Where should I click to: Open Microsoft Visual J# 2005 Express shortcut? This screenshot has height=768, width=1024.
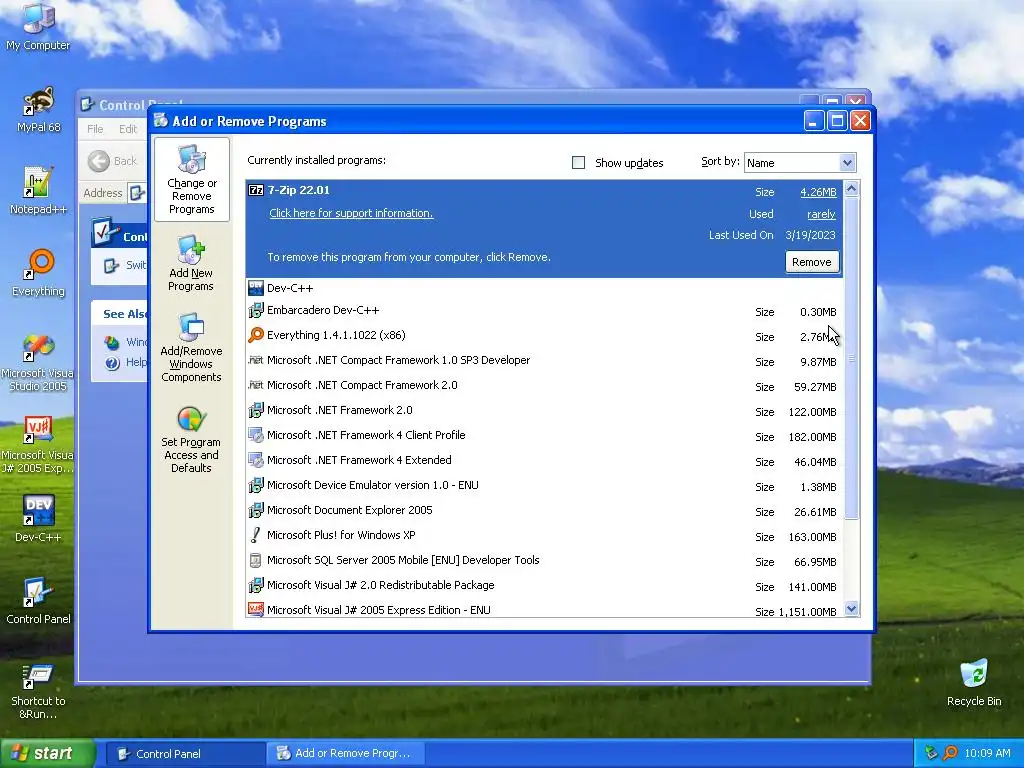coord(38,444)
